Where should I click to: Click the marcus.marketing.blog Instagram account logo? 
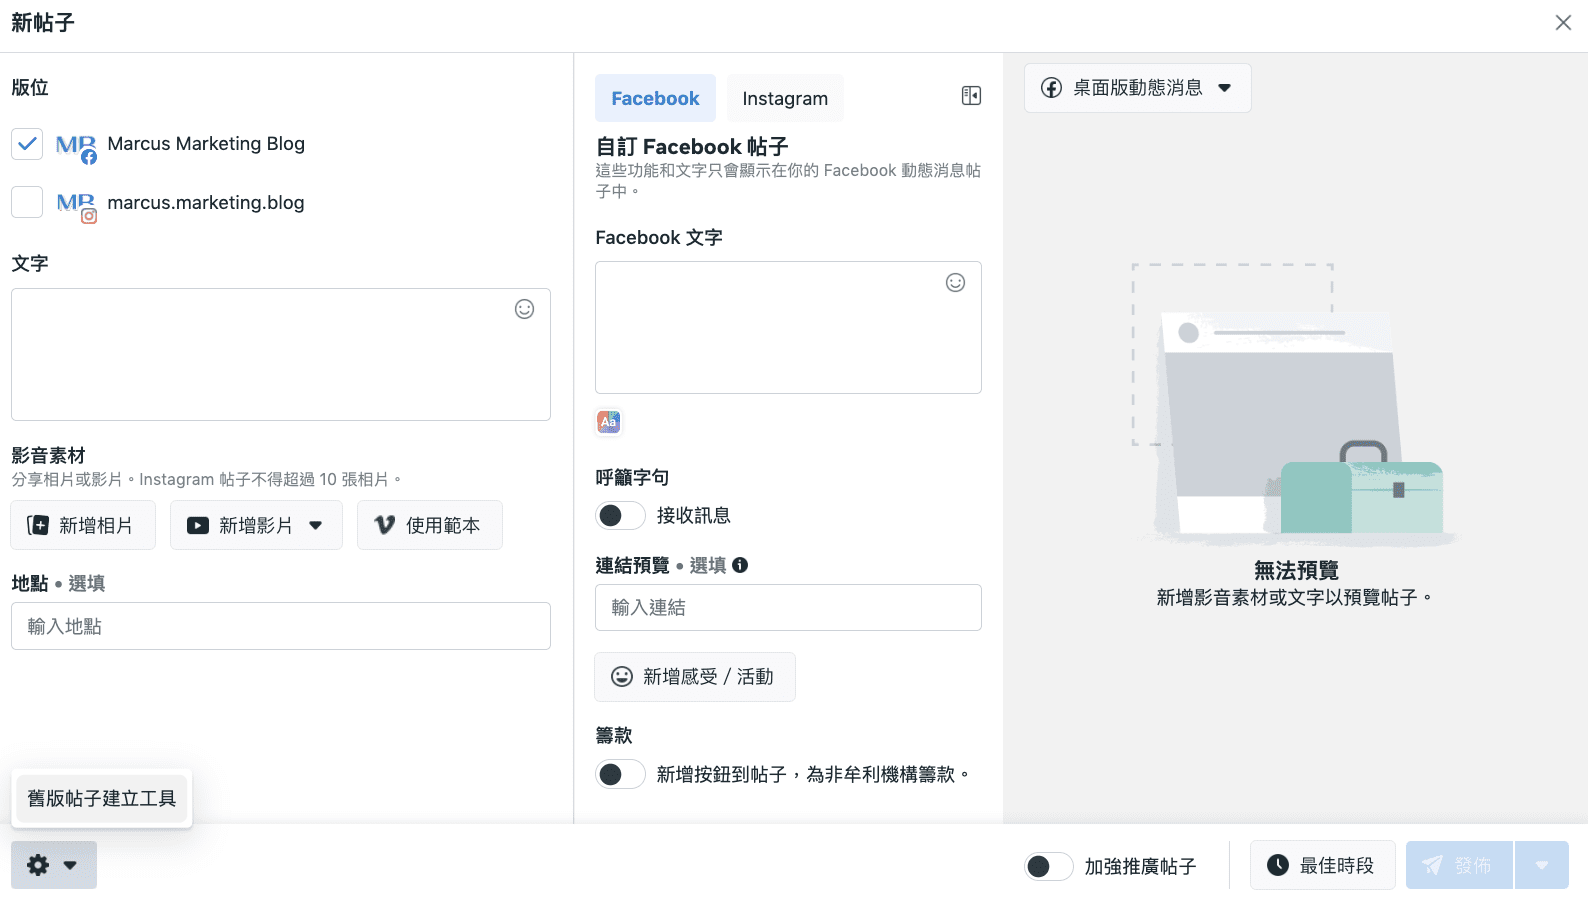pos(76,205)
